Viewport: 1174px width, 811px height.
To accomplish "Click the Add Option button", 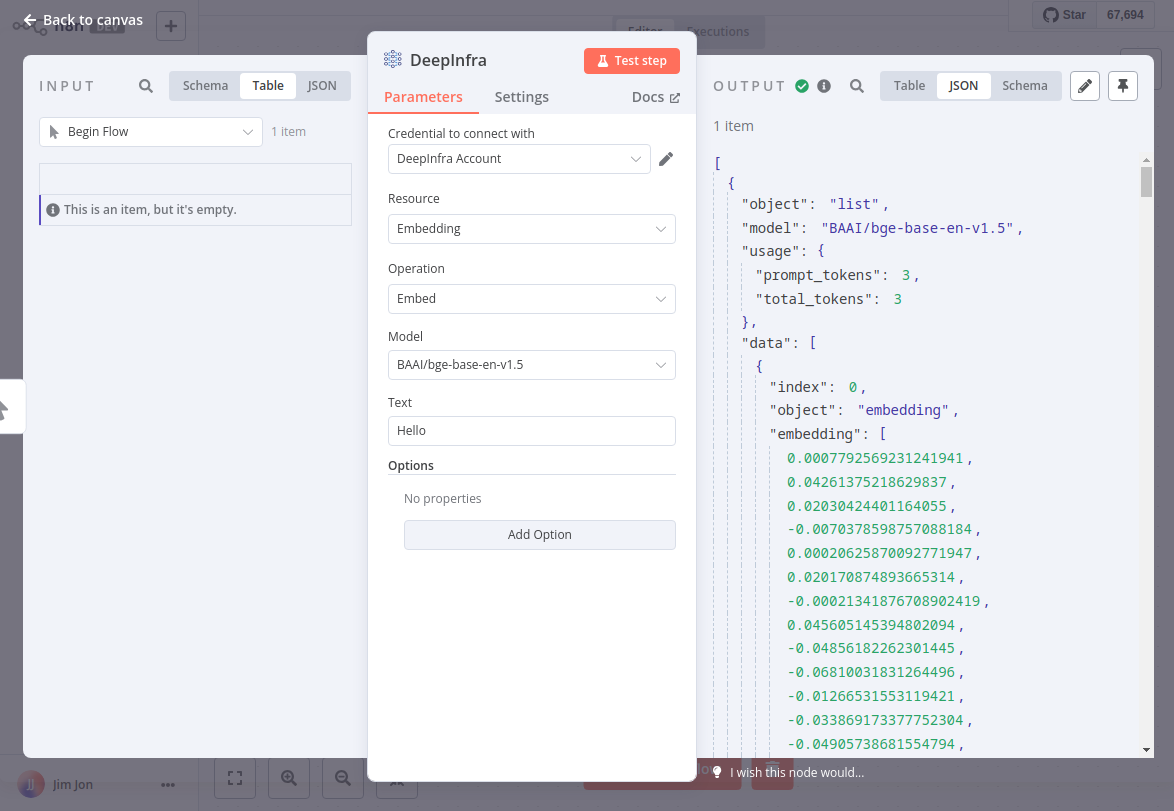I will 539,535.
